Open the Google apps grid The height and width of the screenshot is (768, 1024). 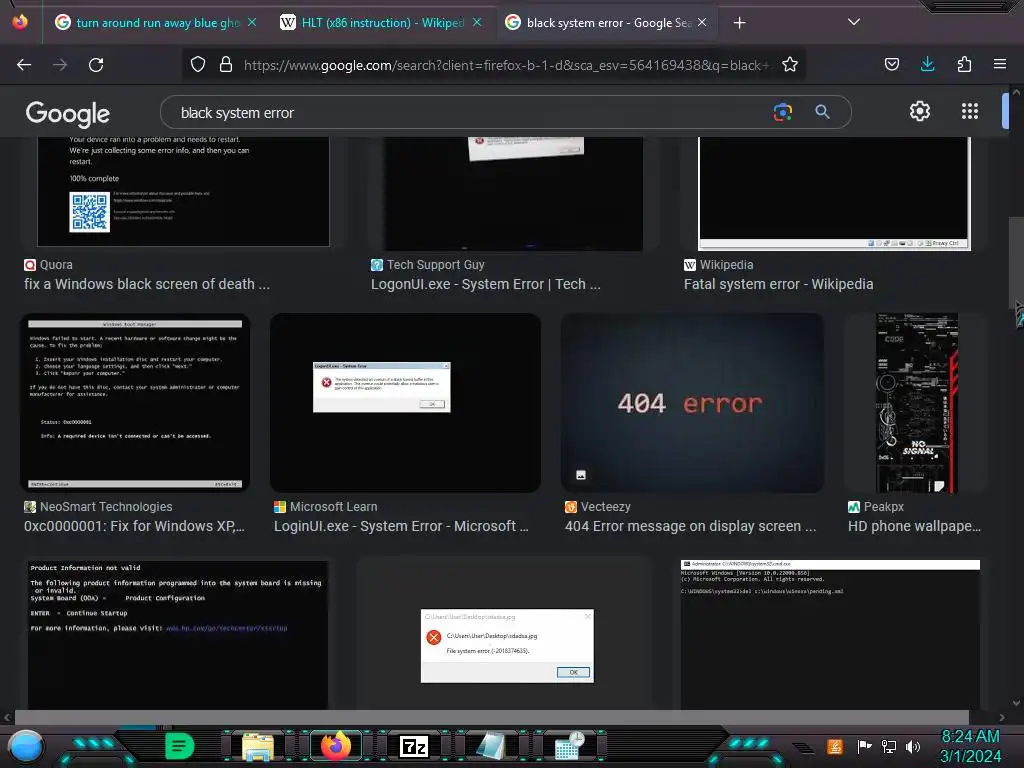[x=970, y=111]
